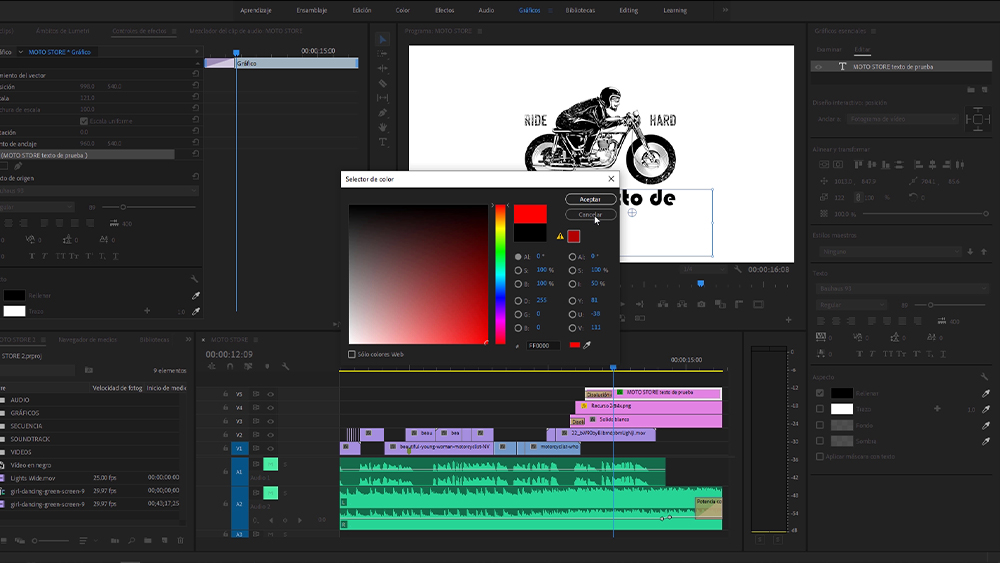Open the Regular font style dropdown

(x=851, y=305)
